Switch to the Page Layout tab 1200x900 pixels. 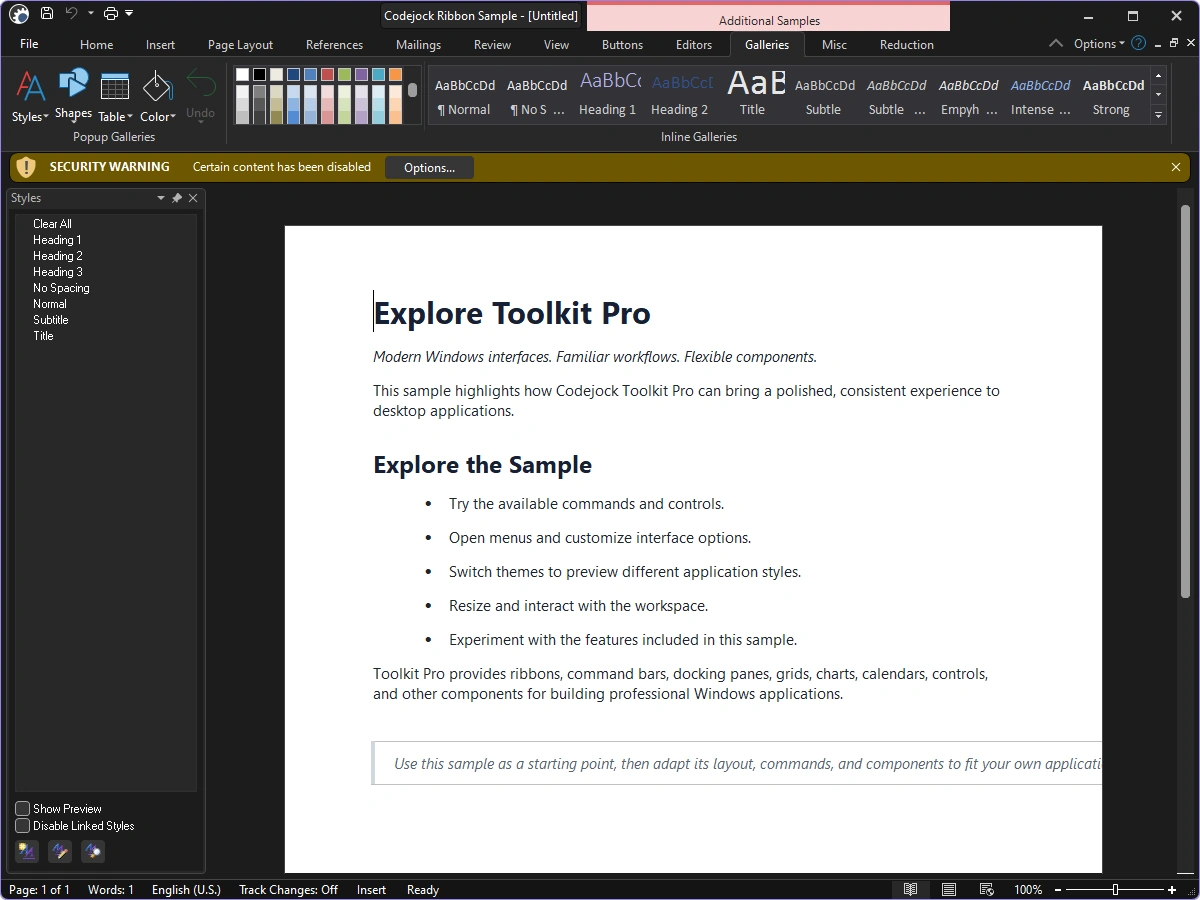[240, 44]
